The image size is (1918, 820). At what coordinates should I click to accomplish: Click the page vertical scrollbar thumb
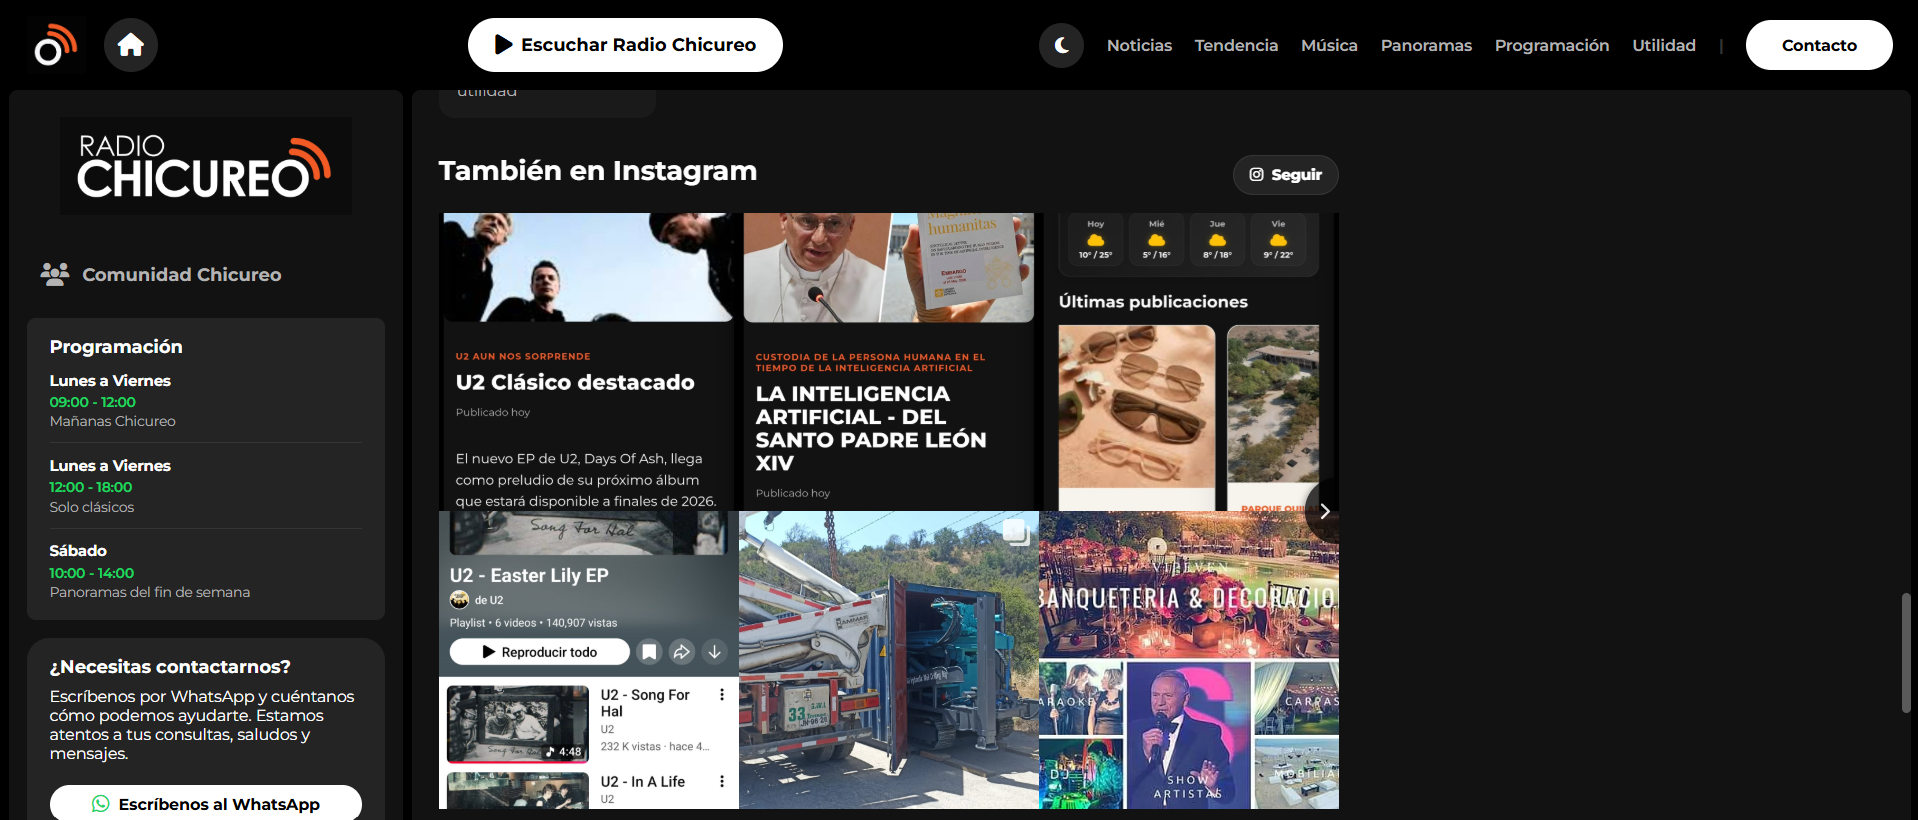click(1906, 653)
